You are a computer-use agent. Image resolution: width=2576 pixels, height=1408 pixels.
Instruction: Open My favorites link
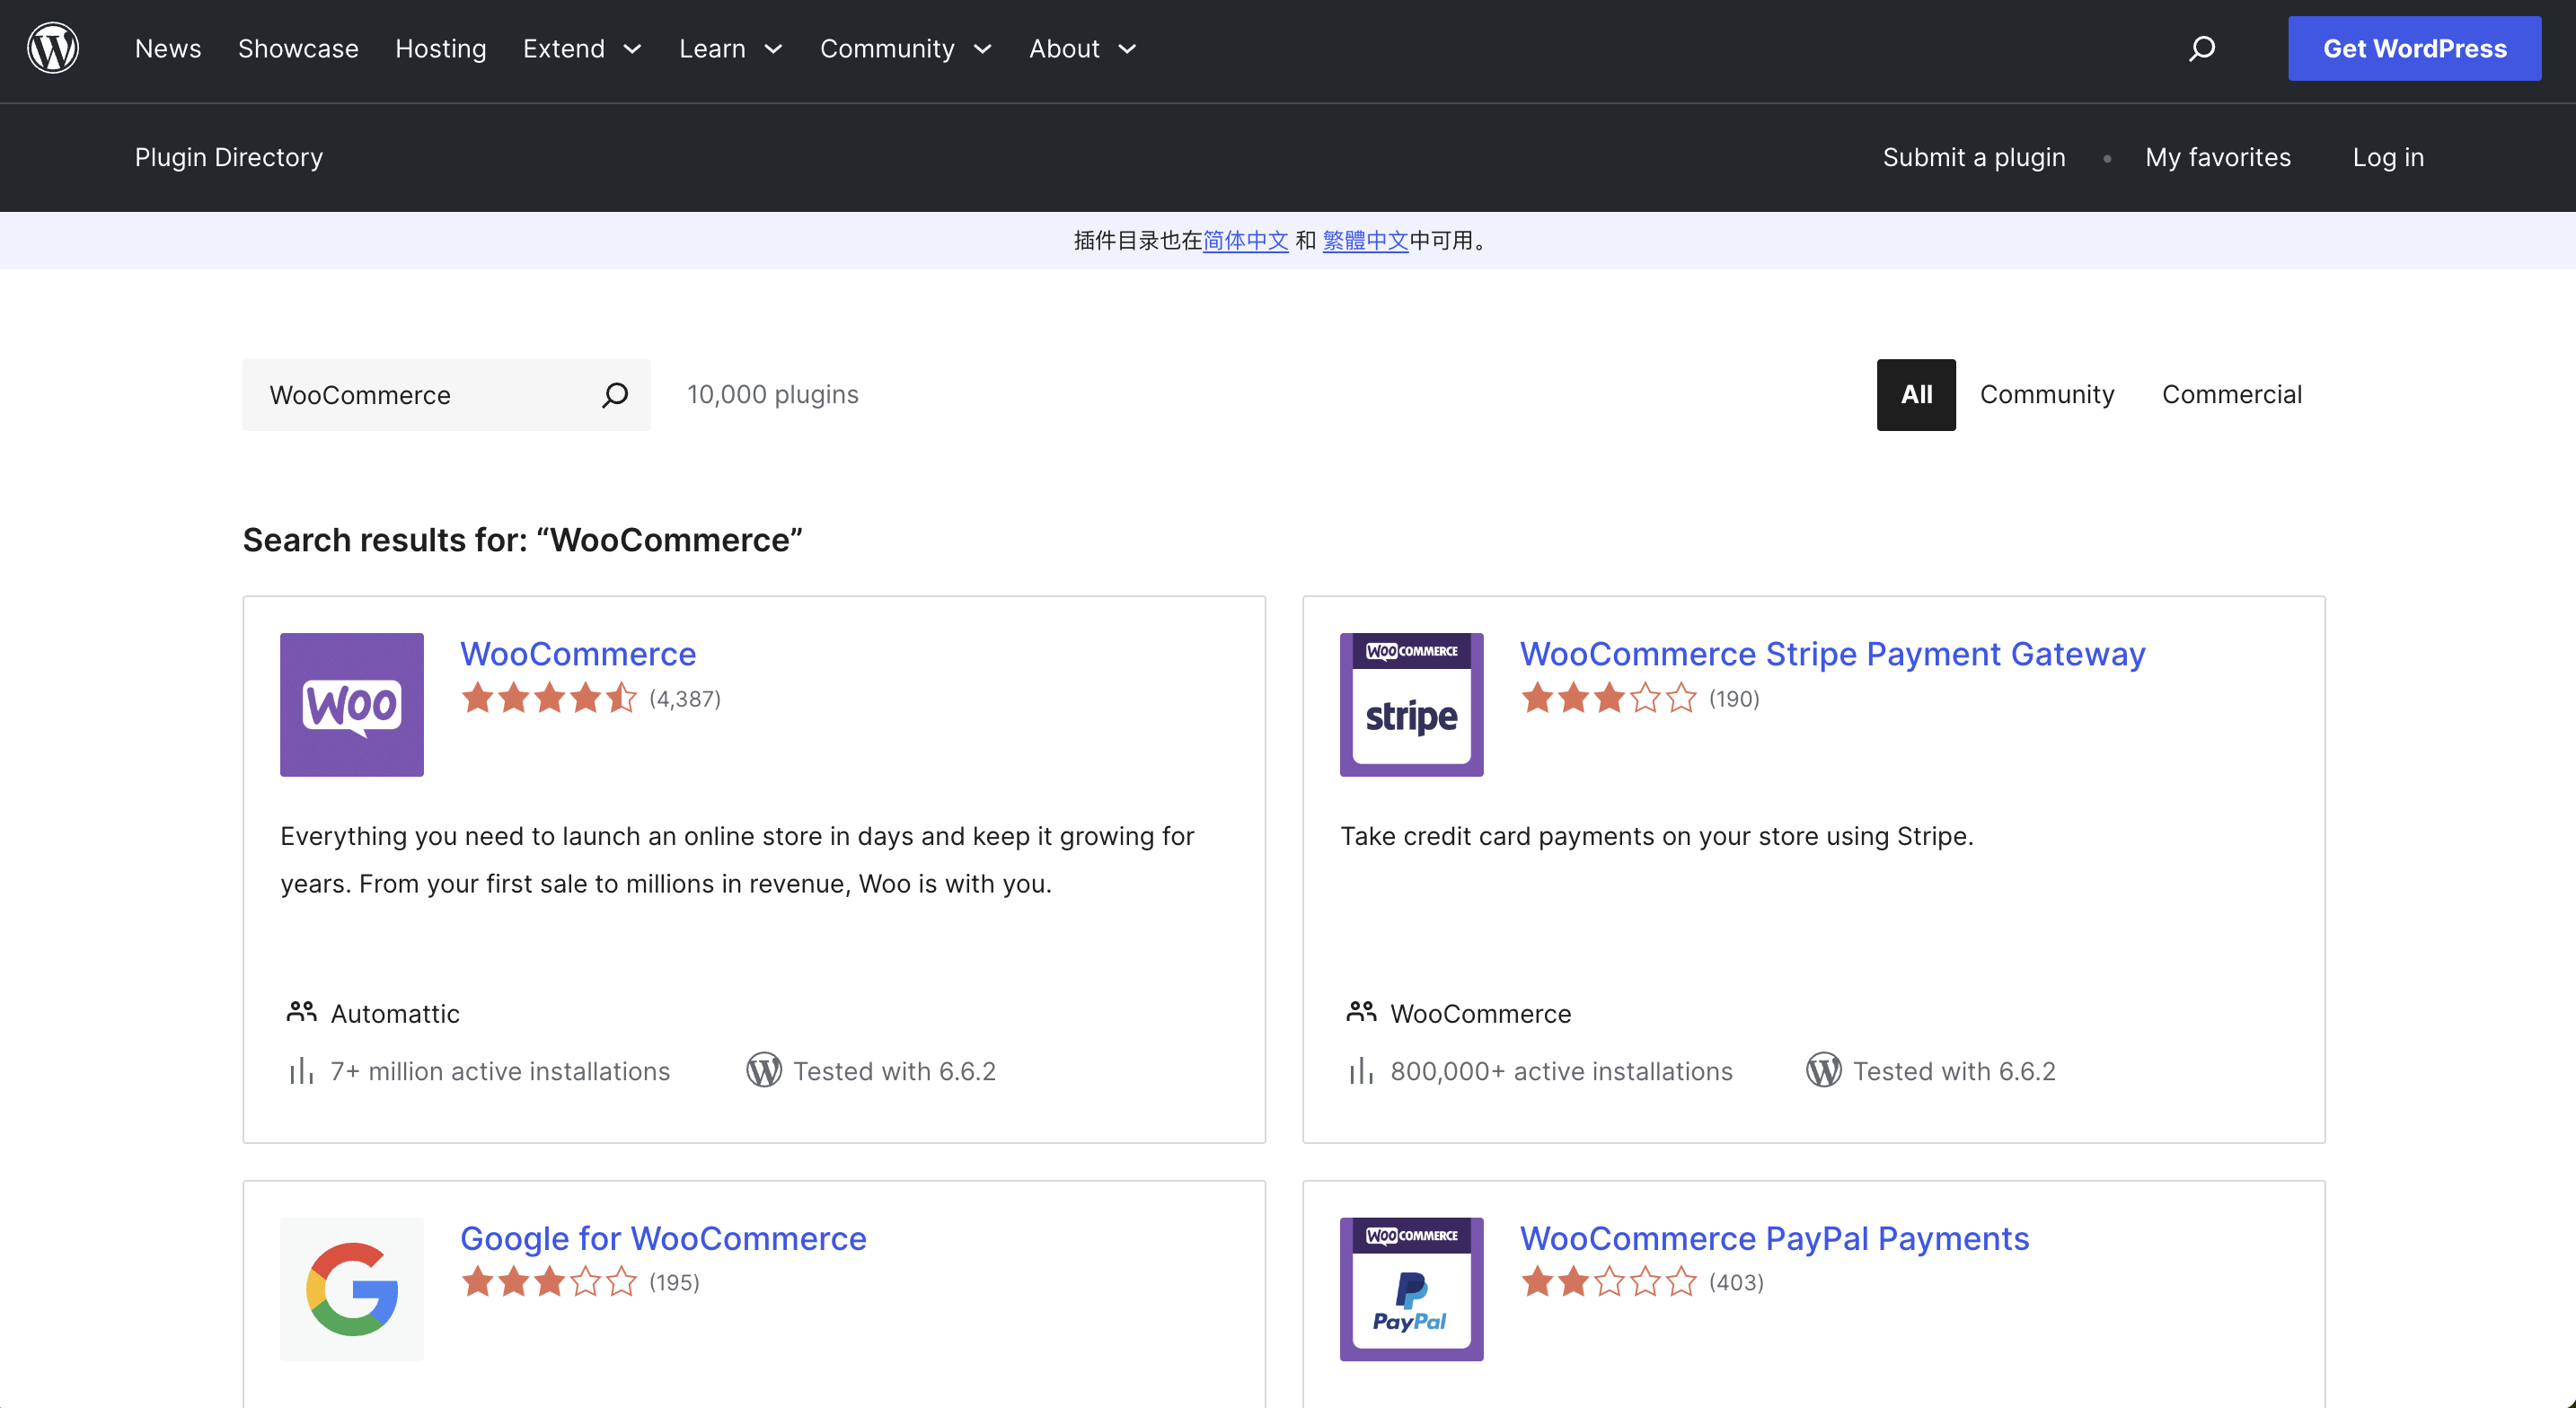tap(2218, 157)
